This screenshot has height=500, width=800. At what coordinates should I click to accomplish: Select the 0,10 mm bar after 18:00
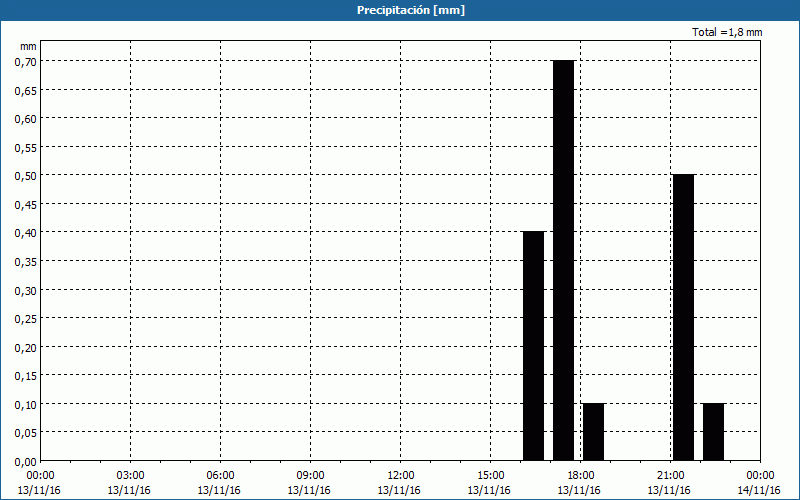(593, 432)
